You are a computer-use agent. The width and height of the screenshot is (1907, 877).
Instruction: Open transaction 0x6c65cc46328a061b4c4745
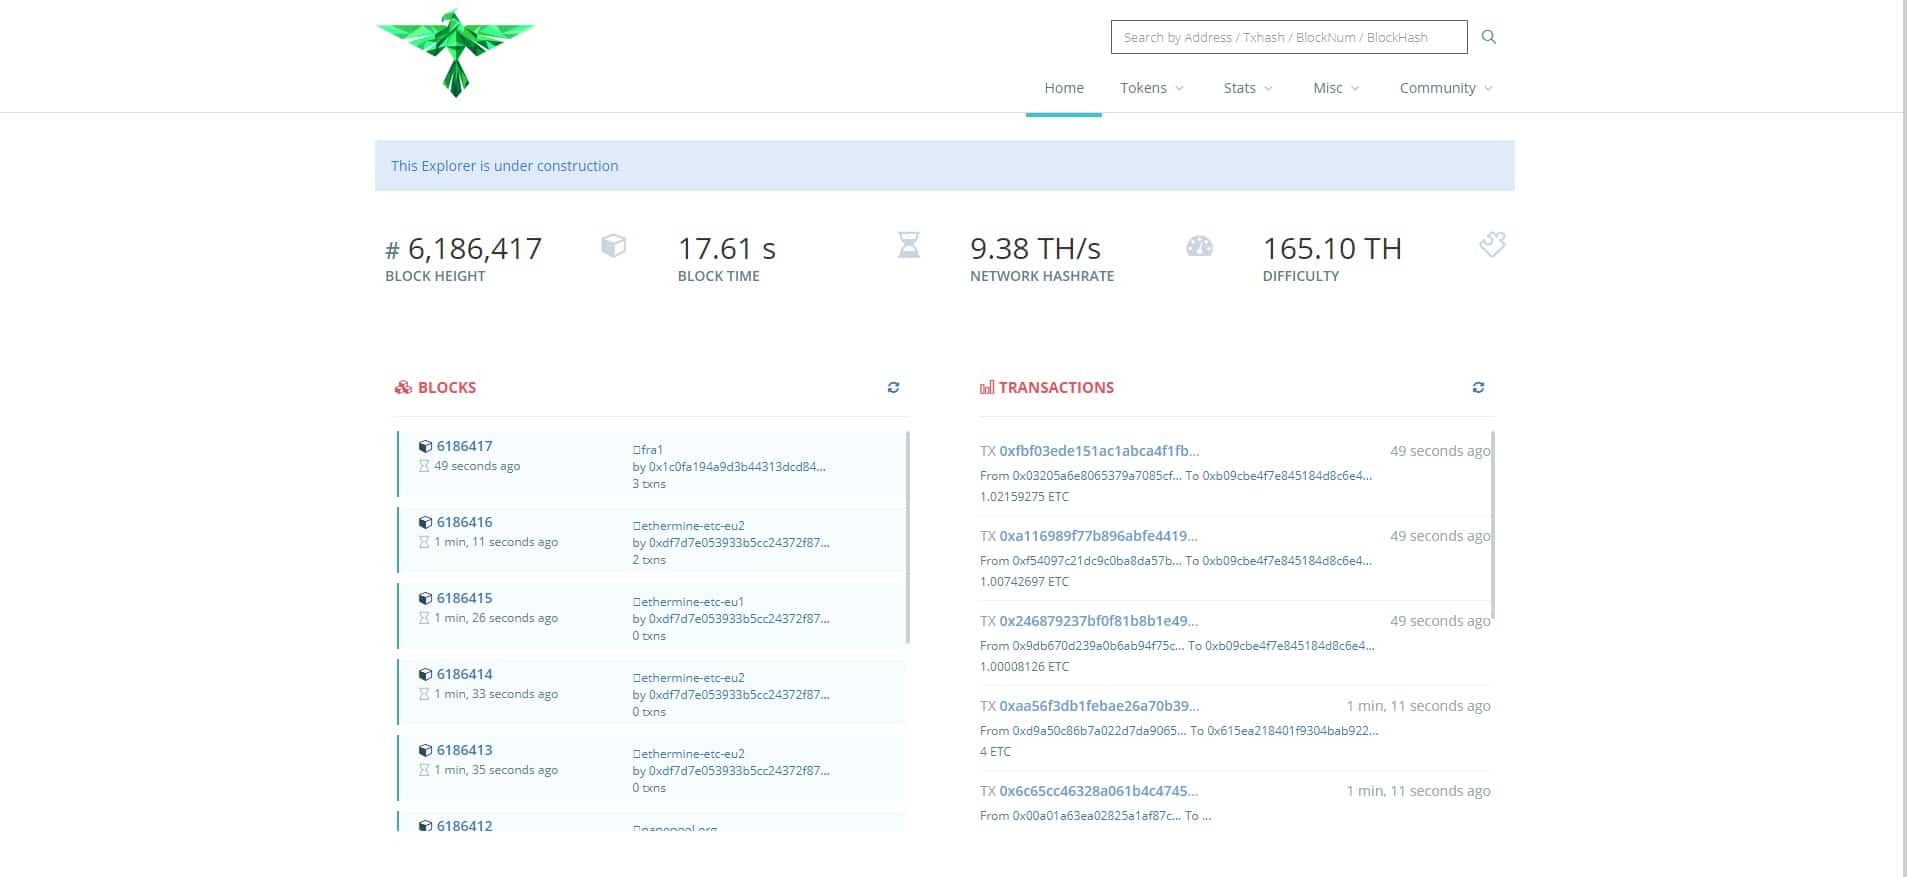pos(1098,791)
